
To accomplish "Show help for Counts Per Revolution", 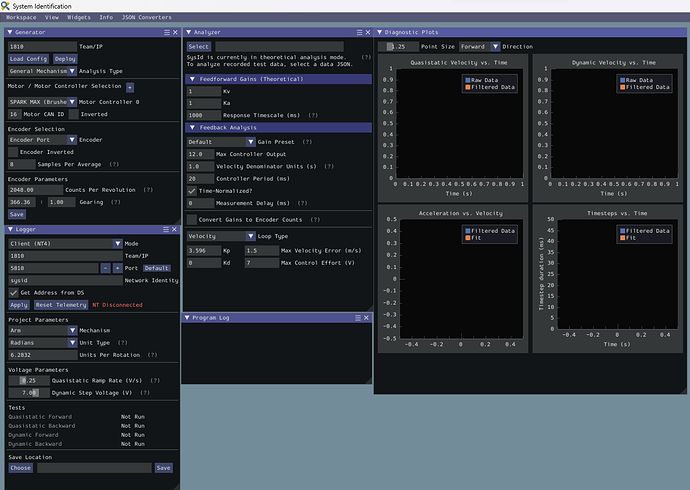I will (x=148, y=190).
